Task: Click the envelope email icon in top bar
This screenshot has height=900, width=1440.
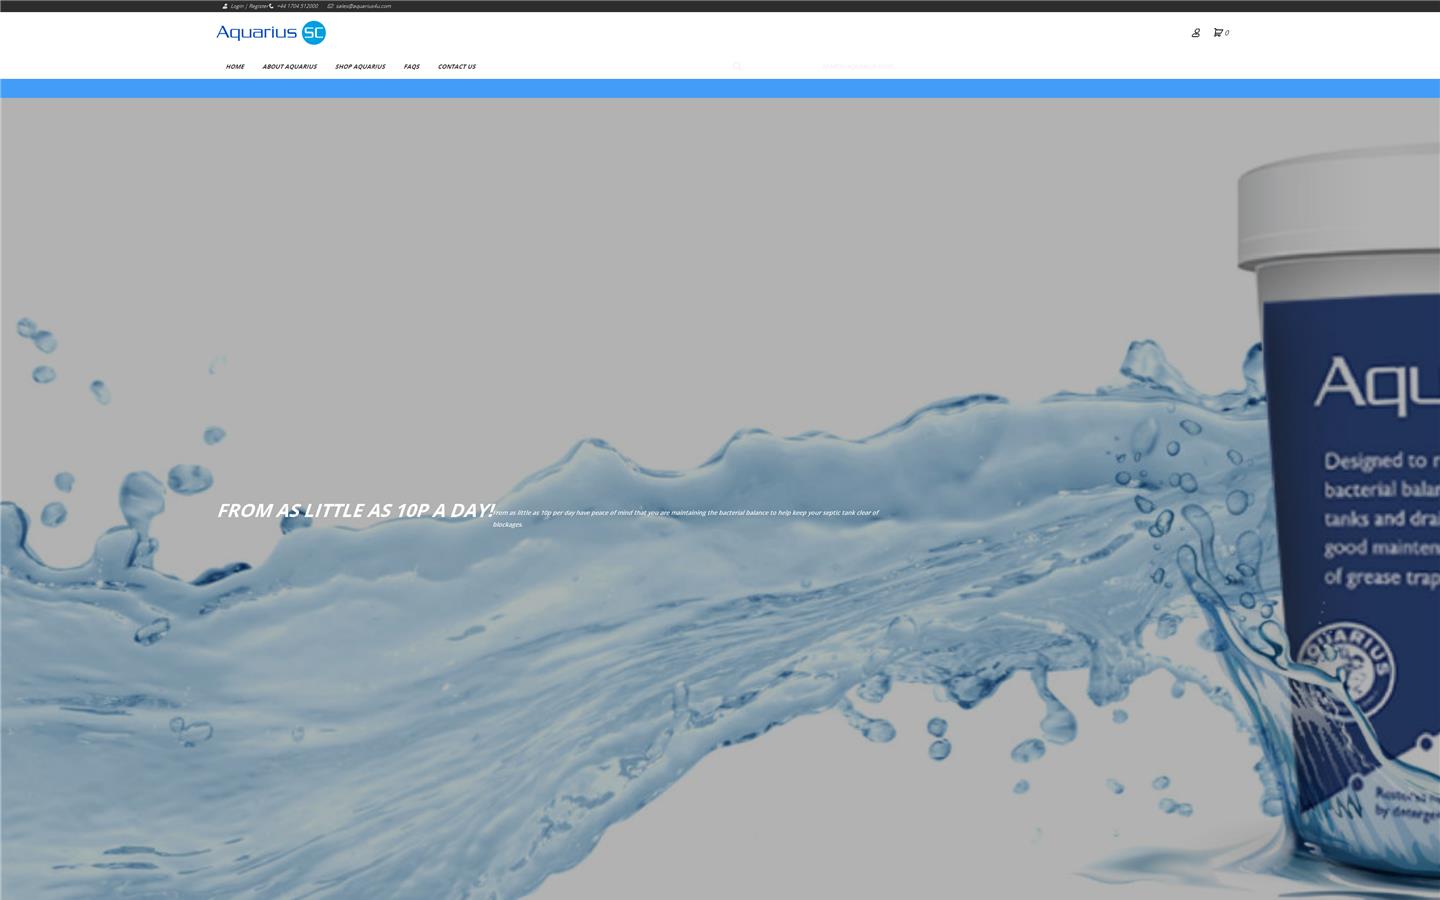Action: 328,6
